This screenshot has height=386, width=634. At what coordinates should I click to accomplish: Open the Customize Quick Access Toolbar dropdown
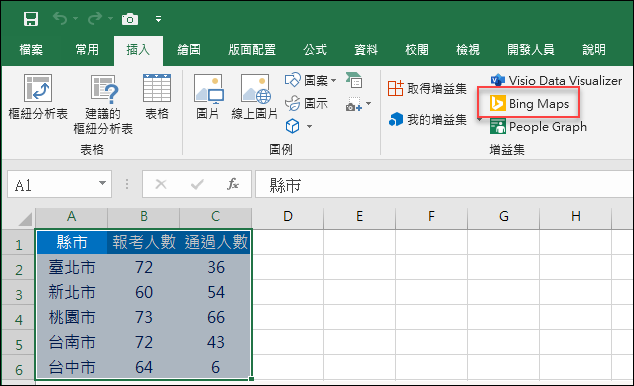point(158,19)
